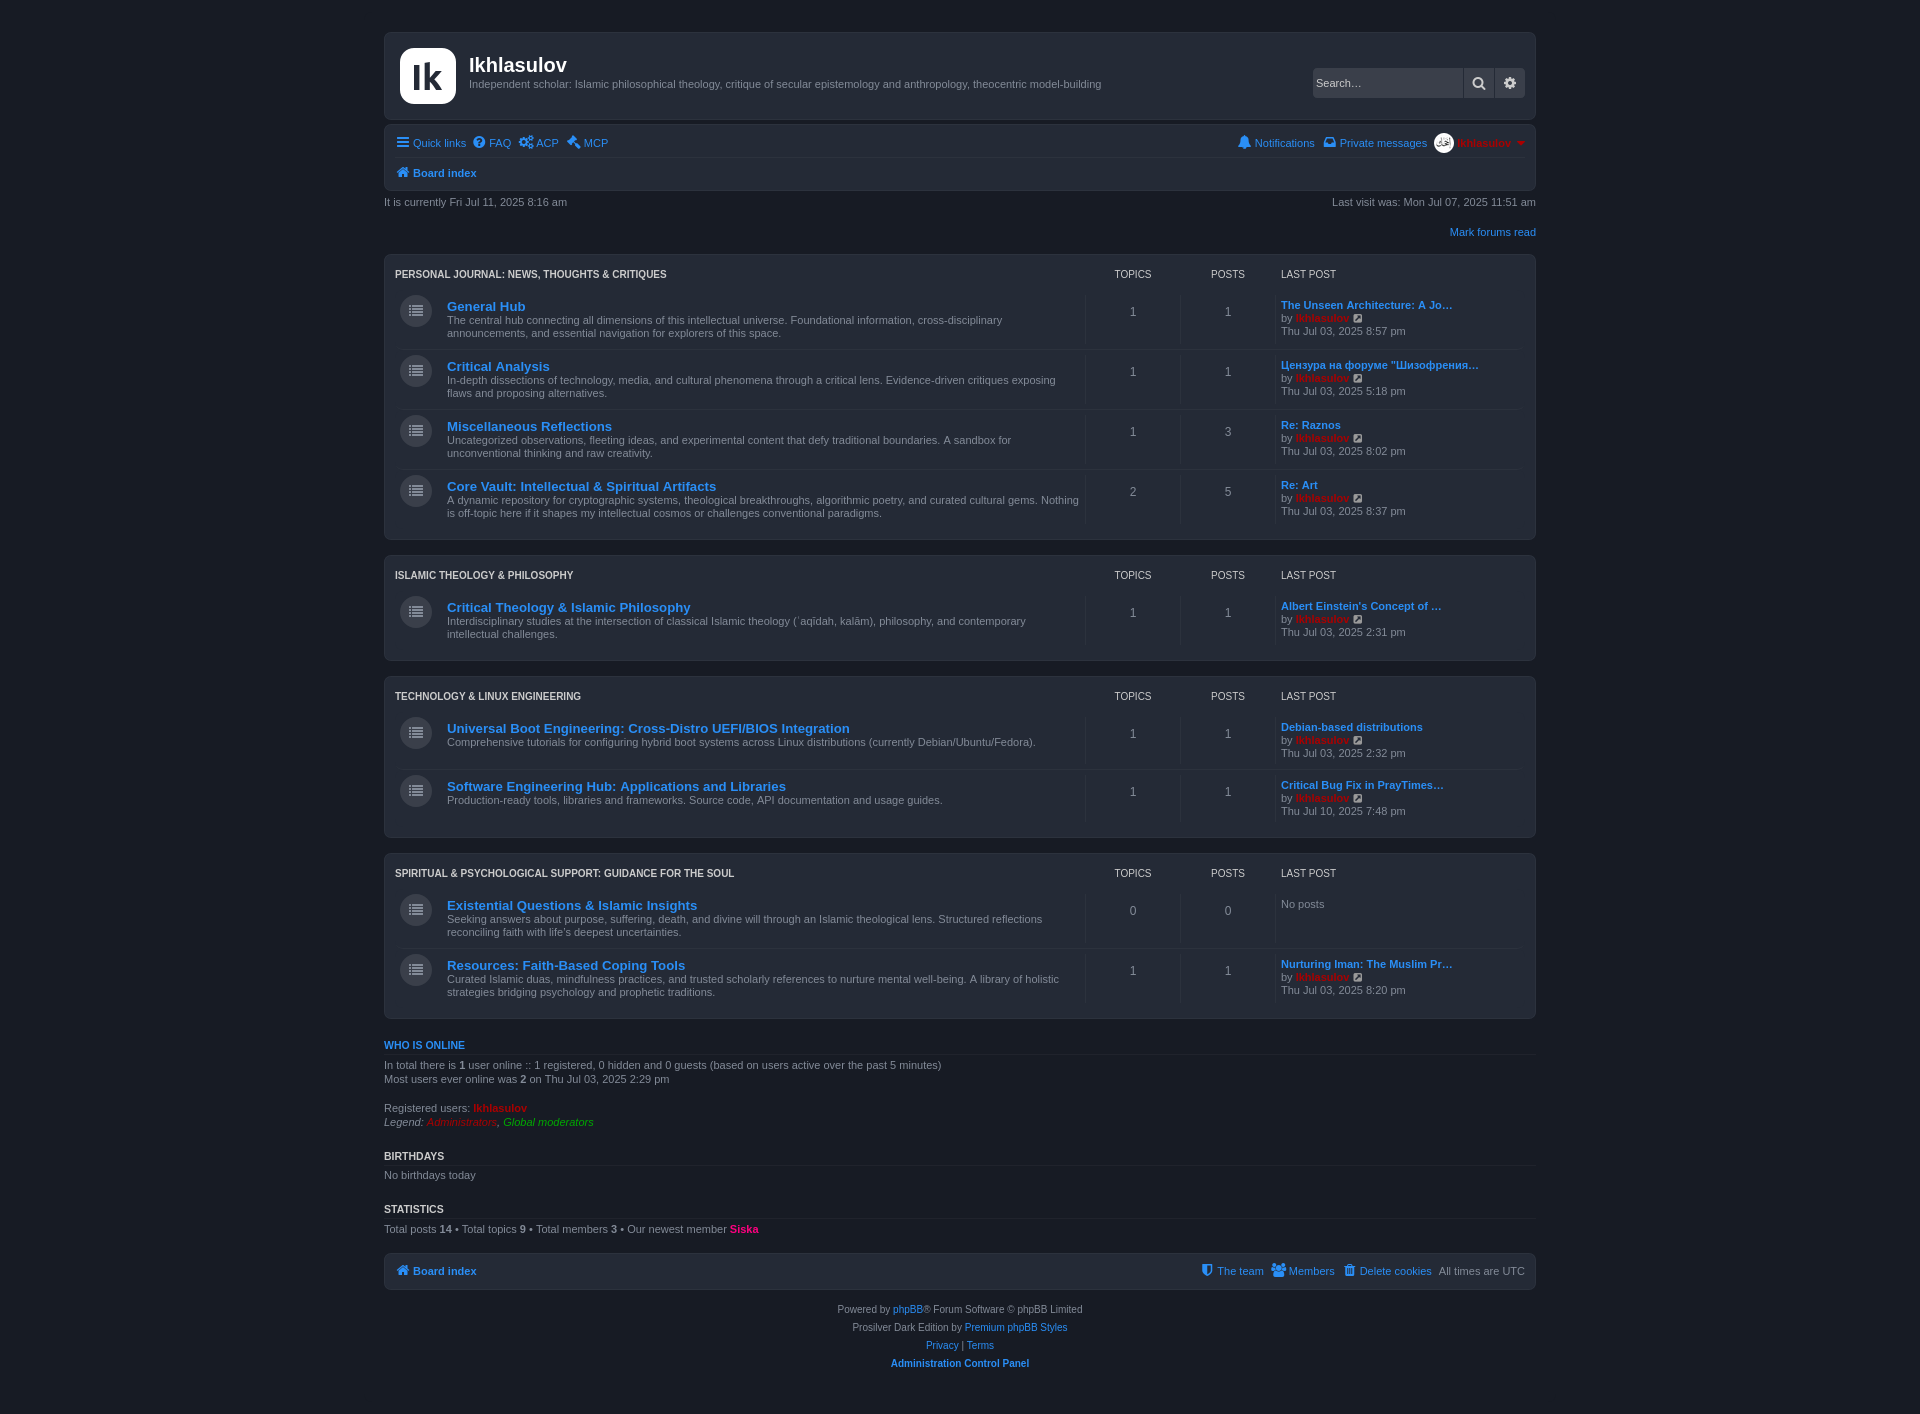
Task: Click the Board index home icon
Action: (404, 173)
